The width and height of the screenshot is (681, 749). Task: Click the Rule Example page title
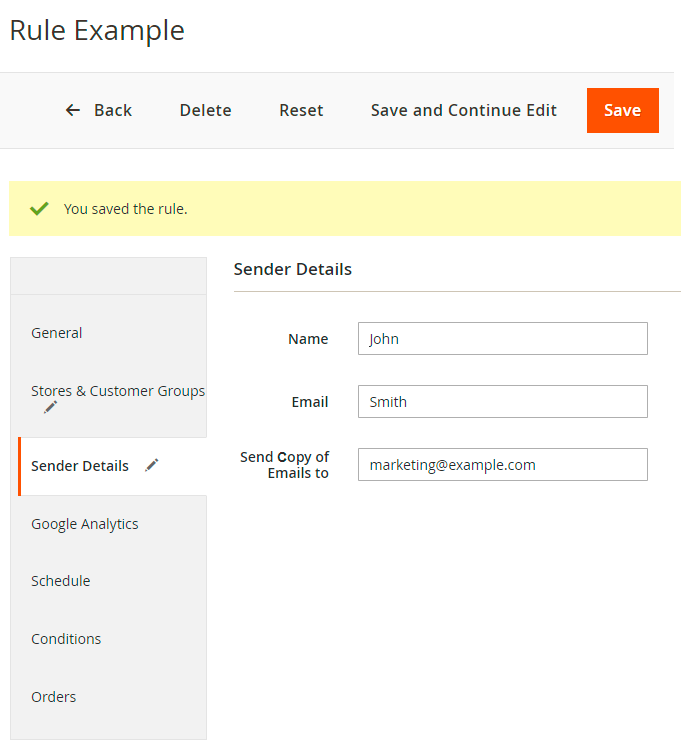[97, 31]
